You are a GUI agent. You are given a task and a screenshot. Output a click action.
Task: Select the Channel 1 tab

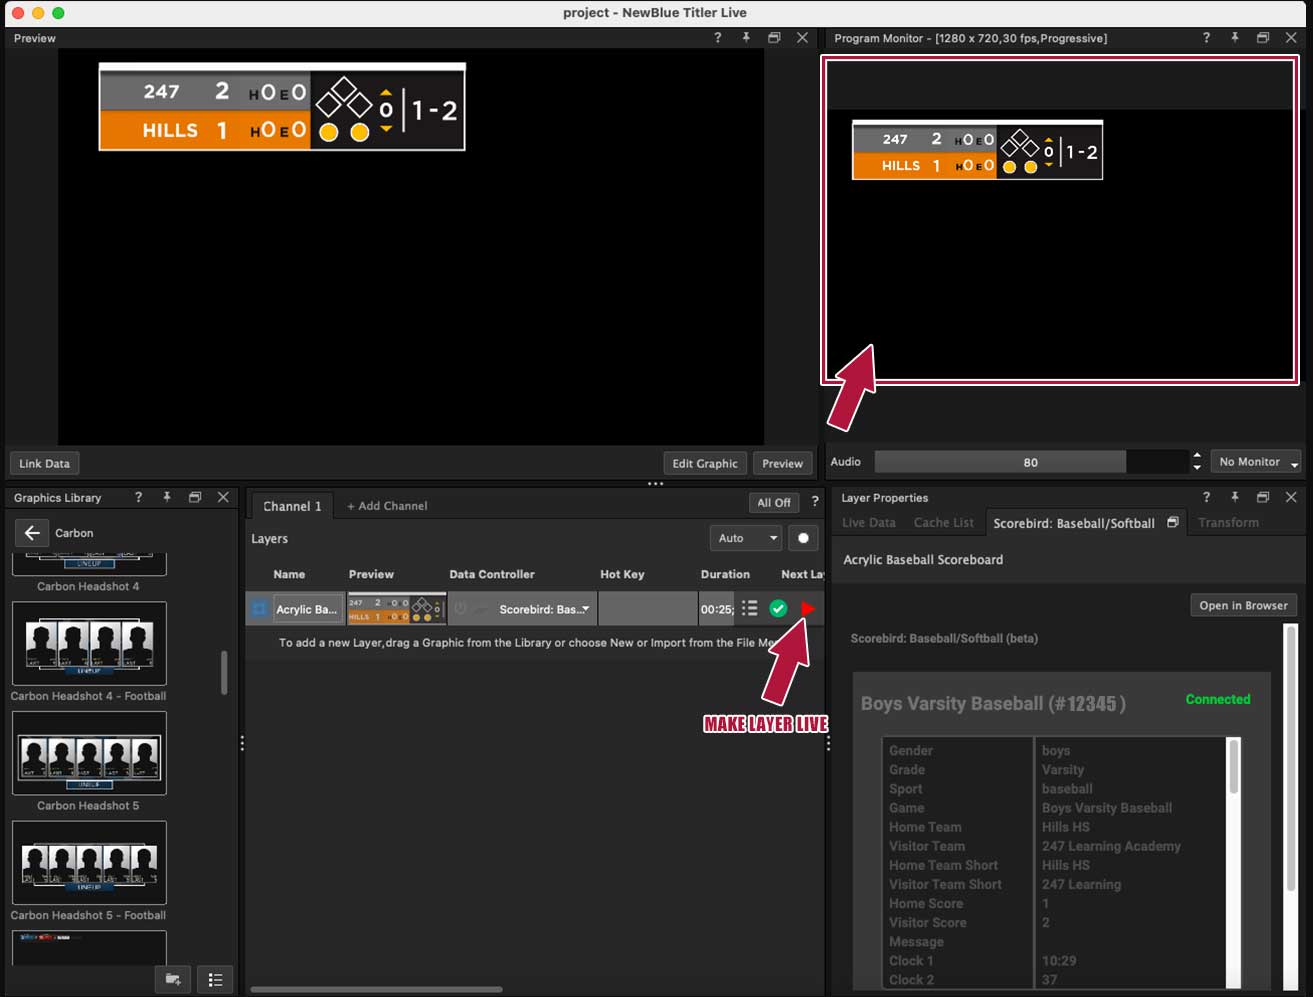292,506
